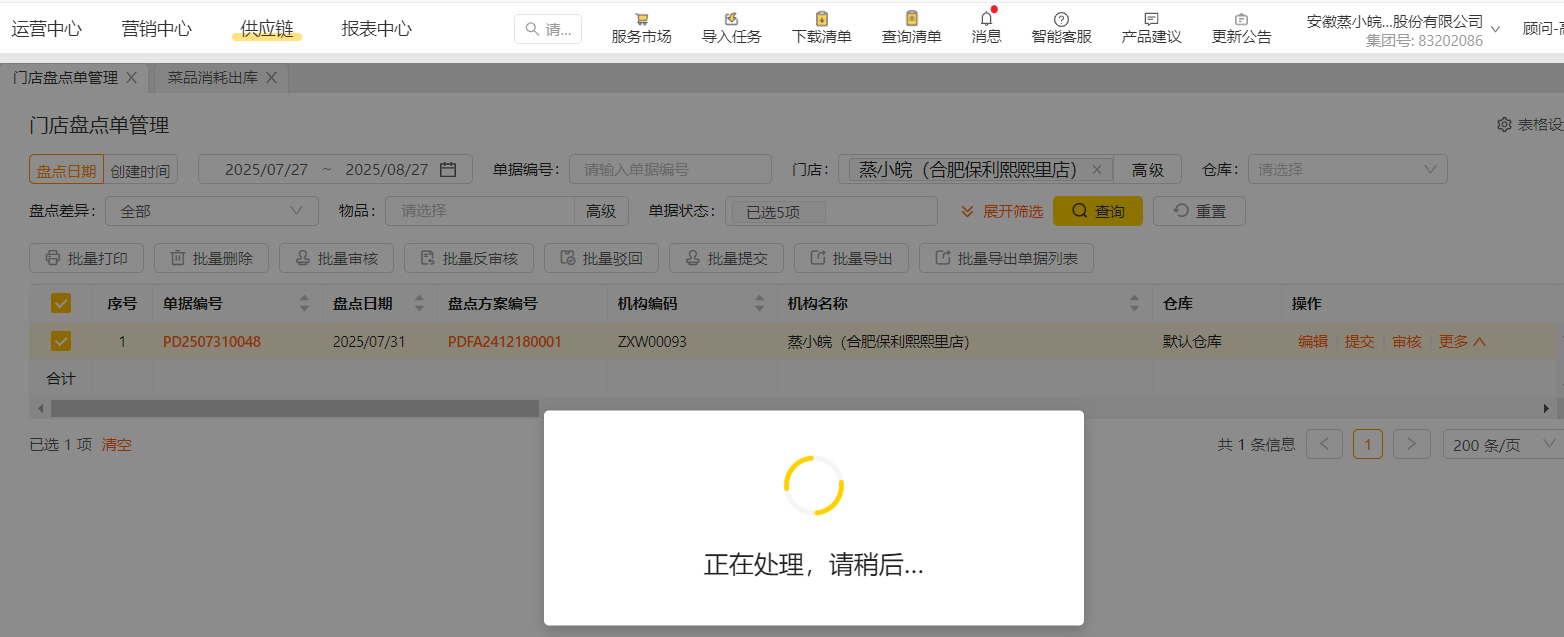Open the 下载清单 icon

click(x=821, y=19)
